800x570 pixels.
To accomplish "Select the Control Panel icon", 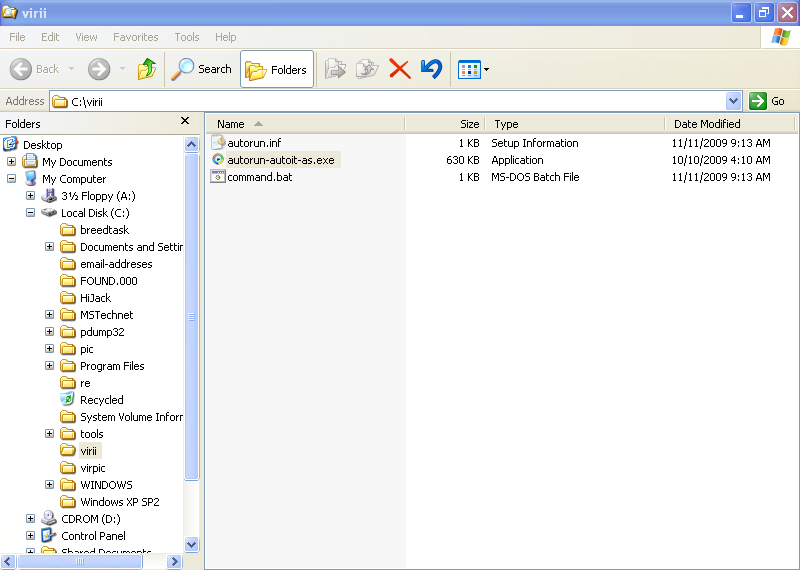I will tap(49, 535).
